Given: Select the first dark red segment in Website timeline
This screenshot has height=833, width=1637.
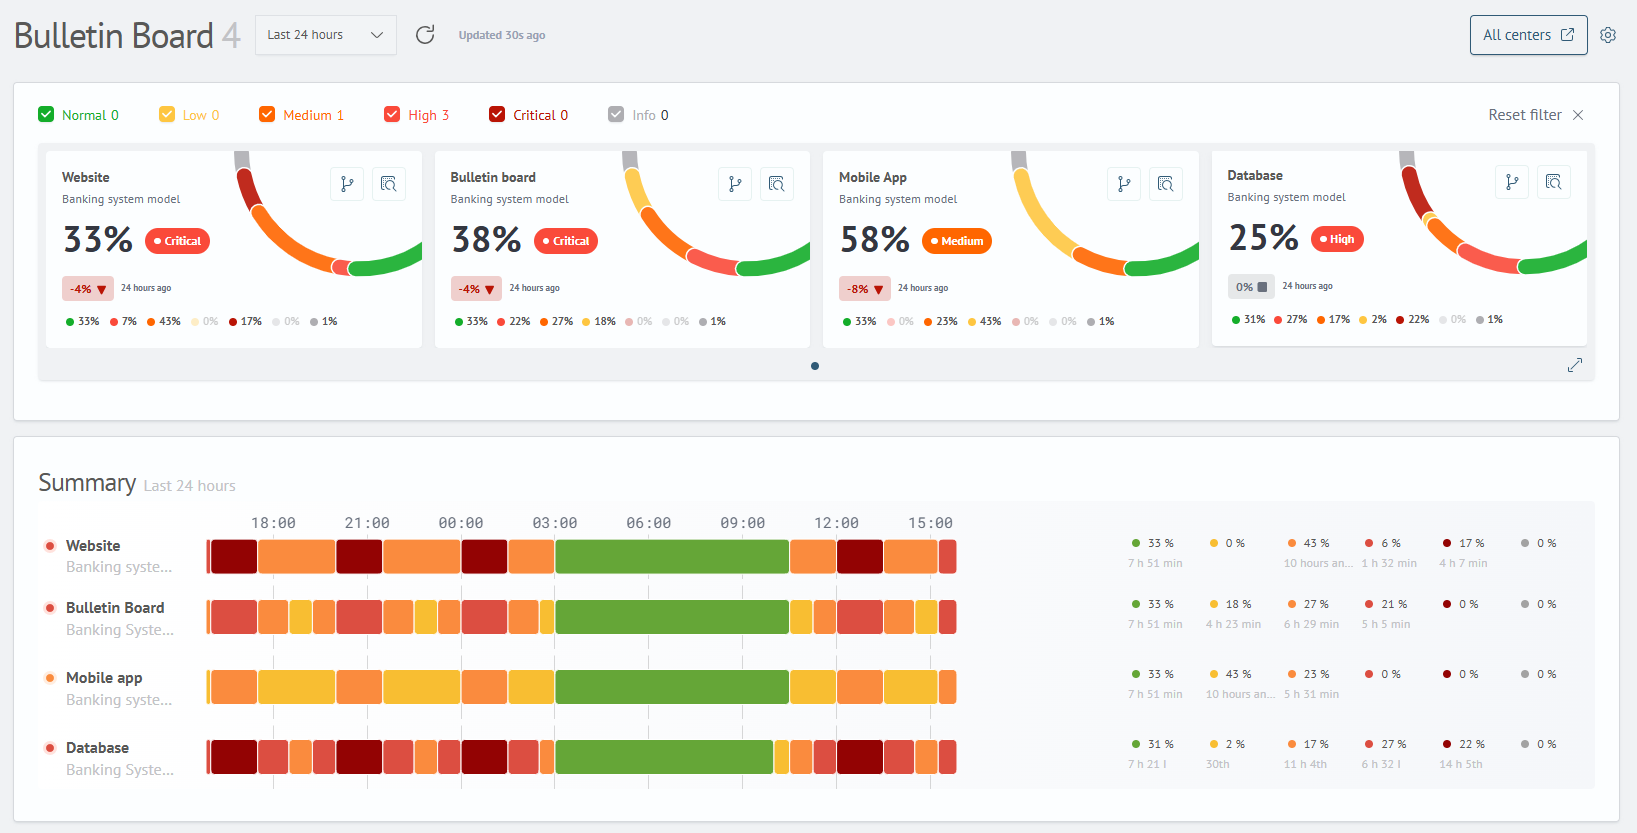Looking at the screenshot, I should (x=234, y=557).
